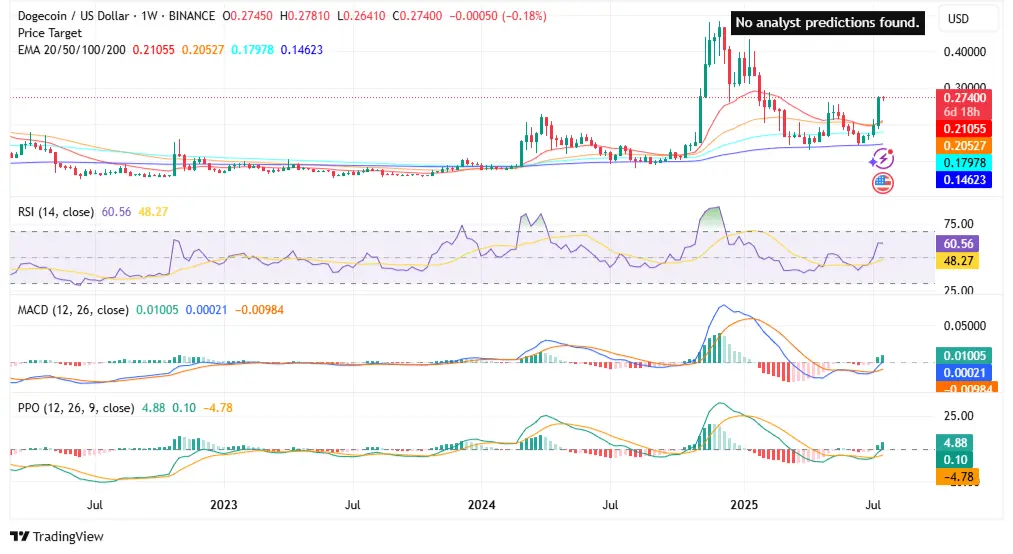Click the current price label 0.27400

pyautogui.click(x=964, y=97)
